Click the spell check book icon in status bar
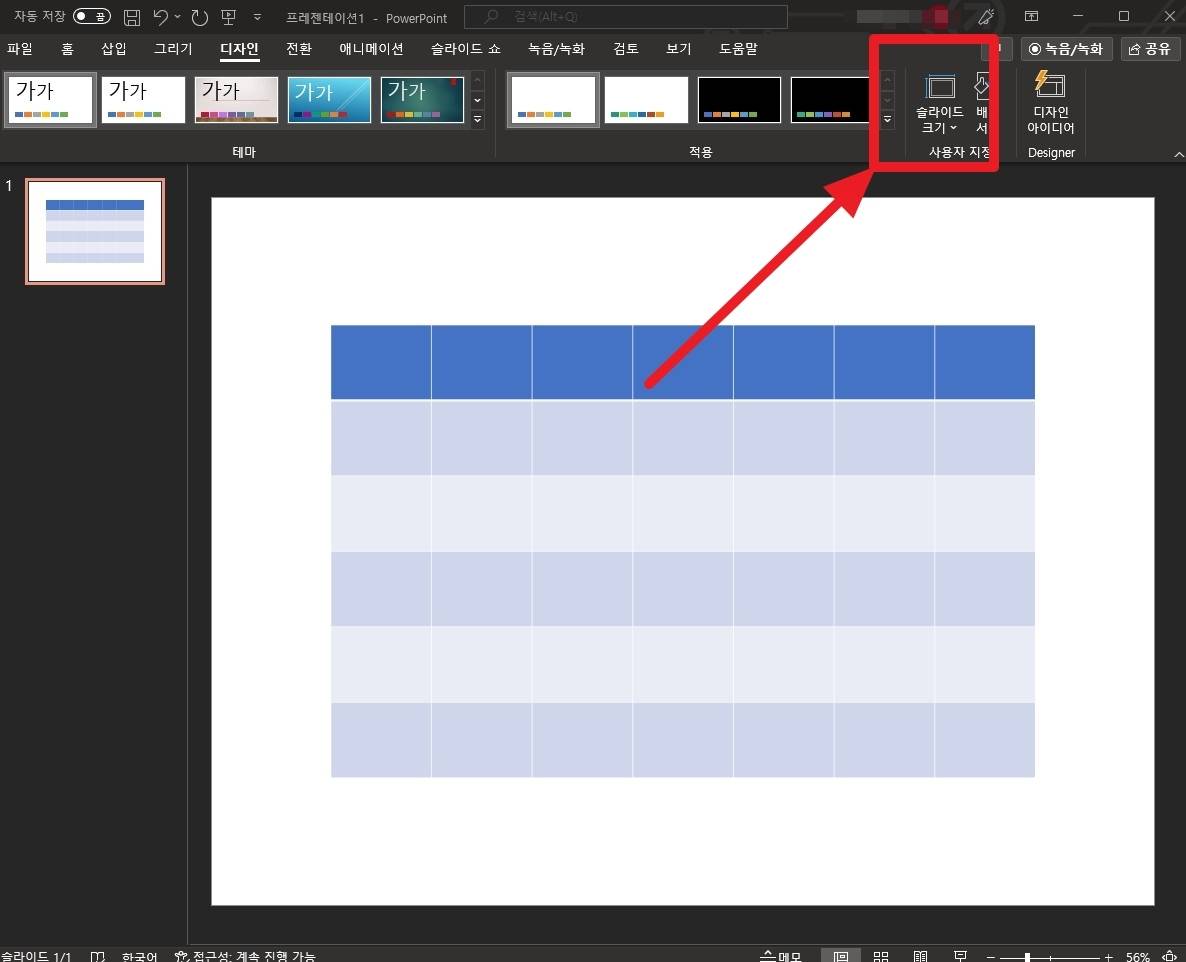 tap(98, 956)
